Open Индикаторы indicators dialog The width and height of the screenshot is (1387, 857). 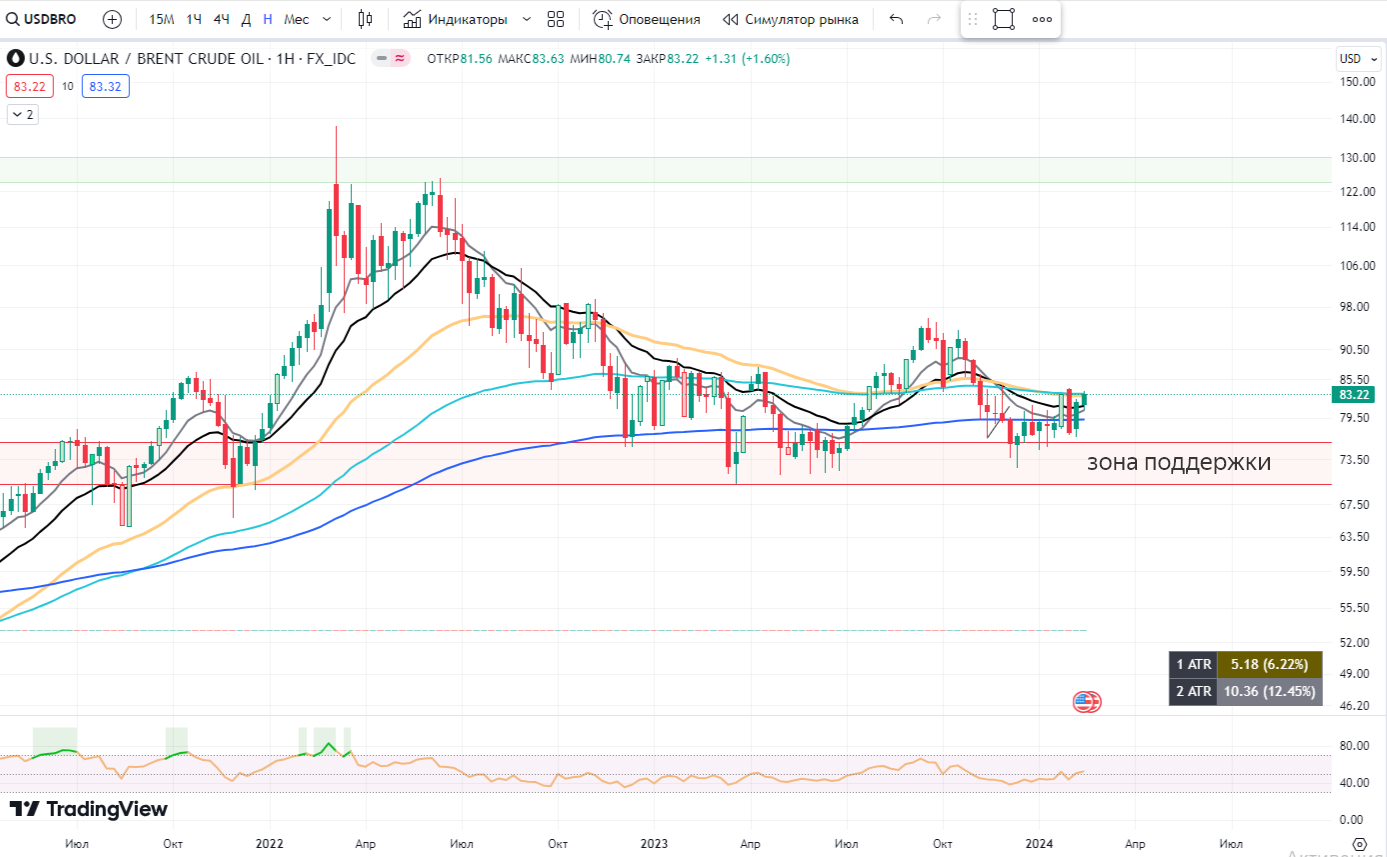click(455, 19)
